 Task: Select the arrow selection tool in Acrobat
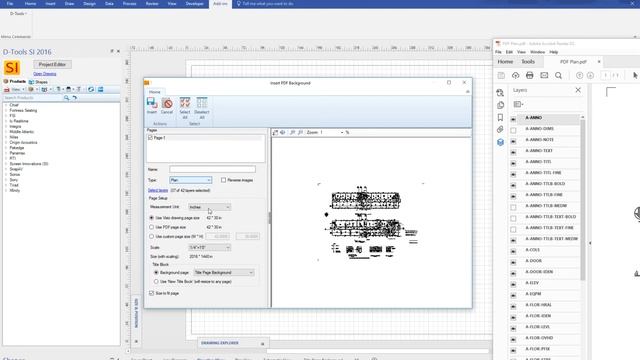click(x=635, y=76)
